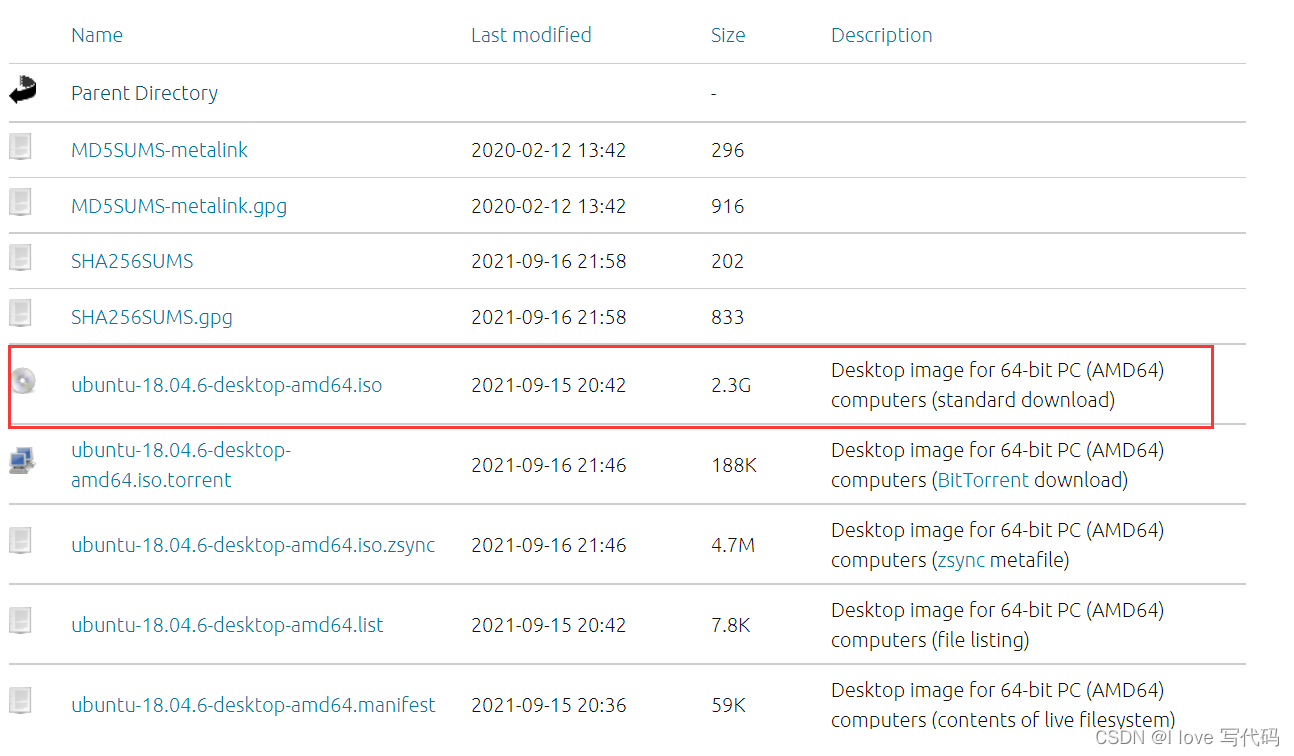Viewport: 1294px width, 756px height.
Task: Click the '(file listing)' description text
Action: click(x=979, y=640)
